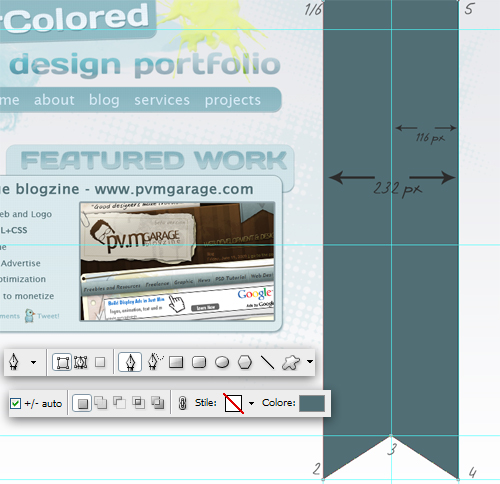Open the Stile picker dropdown arrow
Image resolution: width=500 pixels, height=484 pixels.
tap(251, 403)
